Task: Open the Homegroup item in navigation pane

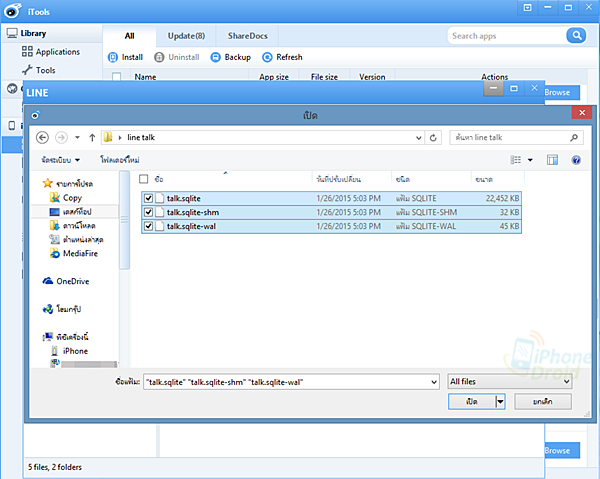Action: pyautogui.click(x=62, y=309)
